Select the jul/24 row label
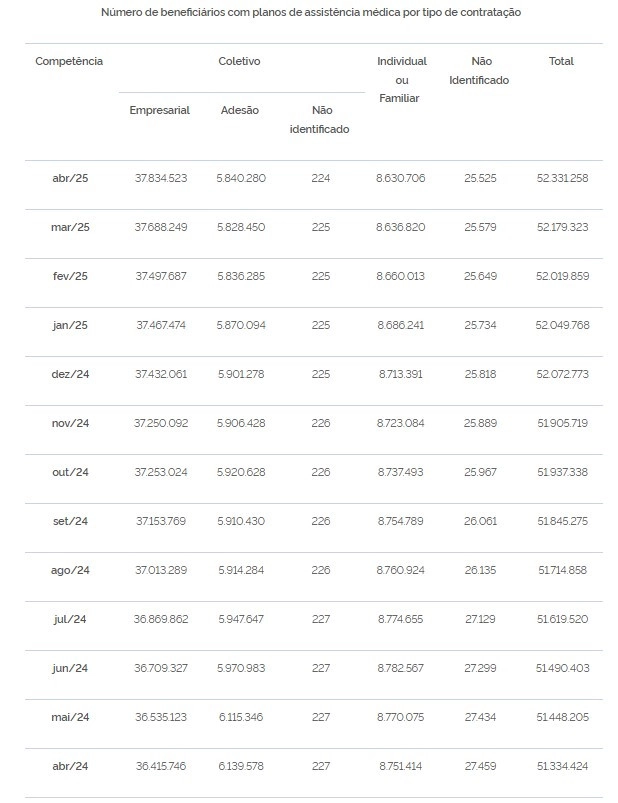 70,619
